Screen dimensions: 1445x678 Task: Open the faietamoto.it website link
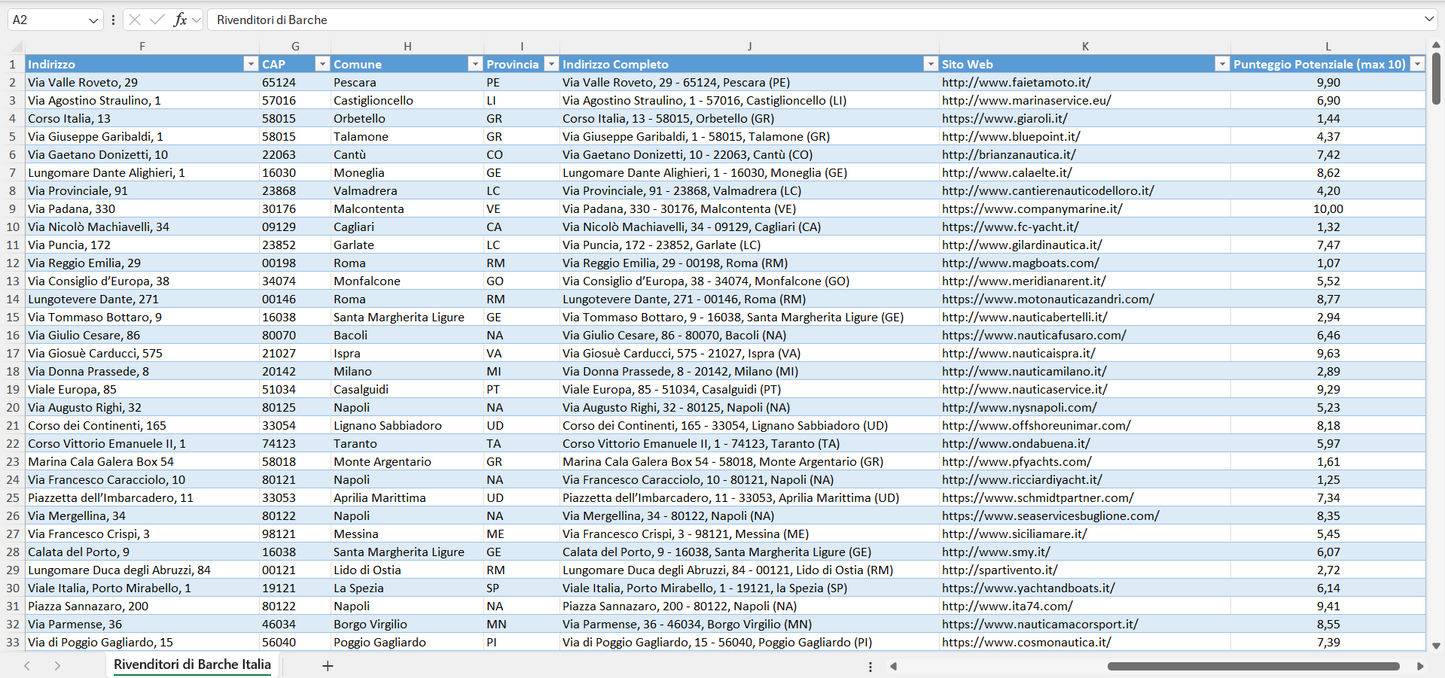point(1016,82)
